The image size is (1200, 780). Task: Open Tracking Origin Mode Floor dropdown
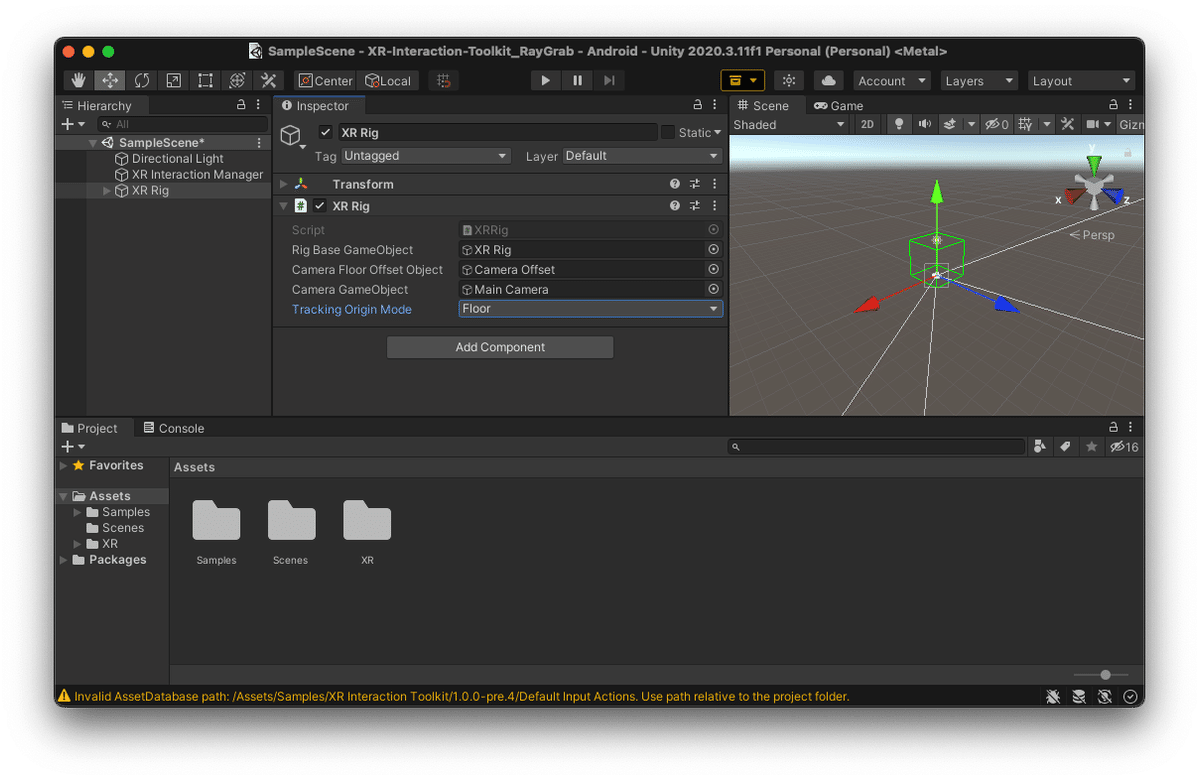point(590,309)
